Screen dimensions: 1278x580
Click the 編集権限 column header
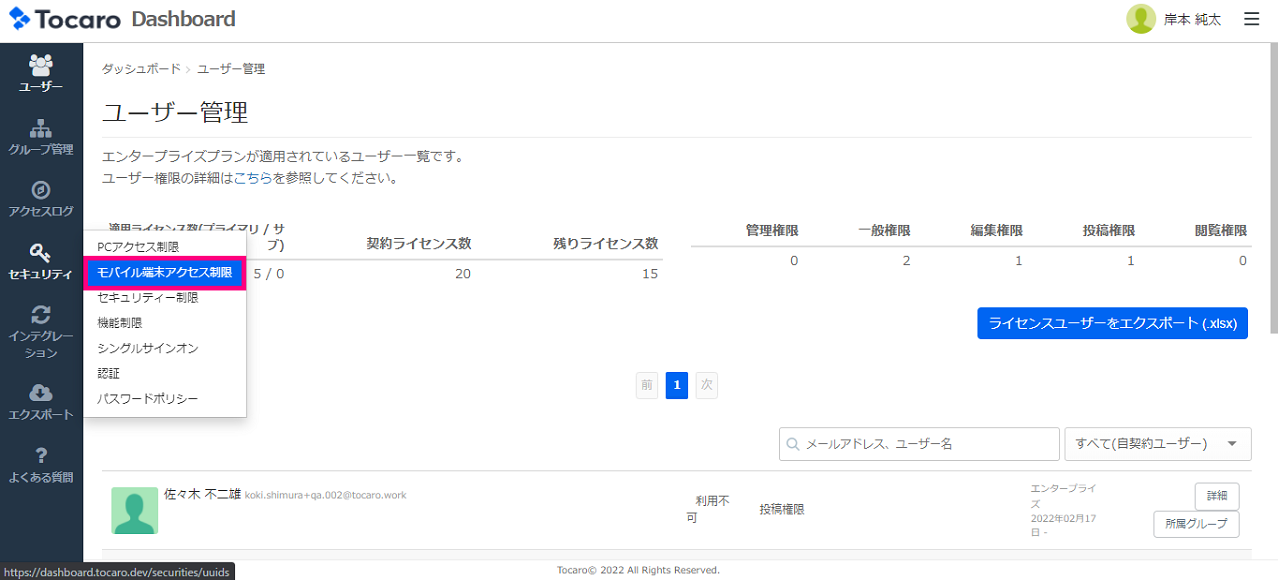996,231
